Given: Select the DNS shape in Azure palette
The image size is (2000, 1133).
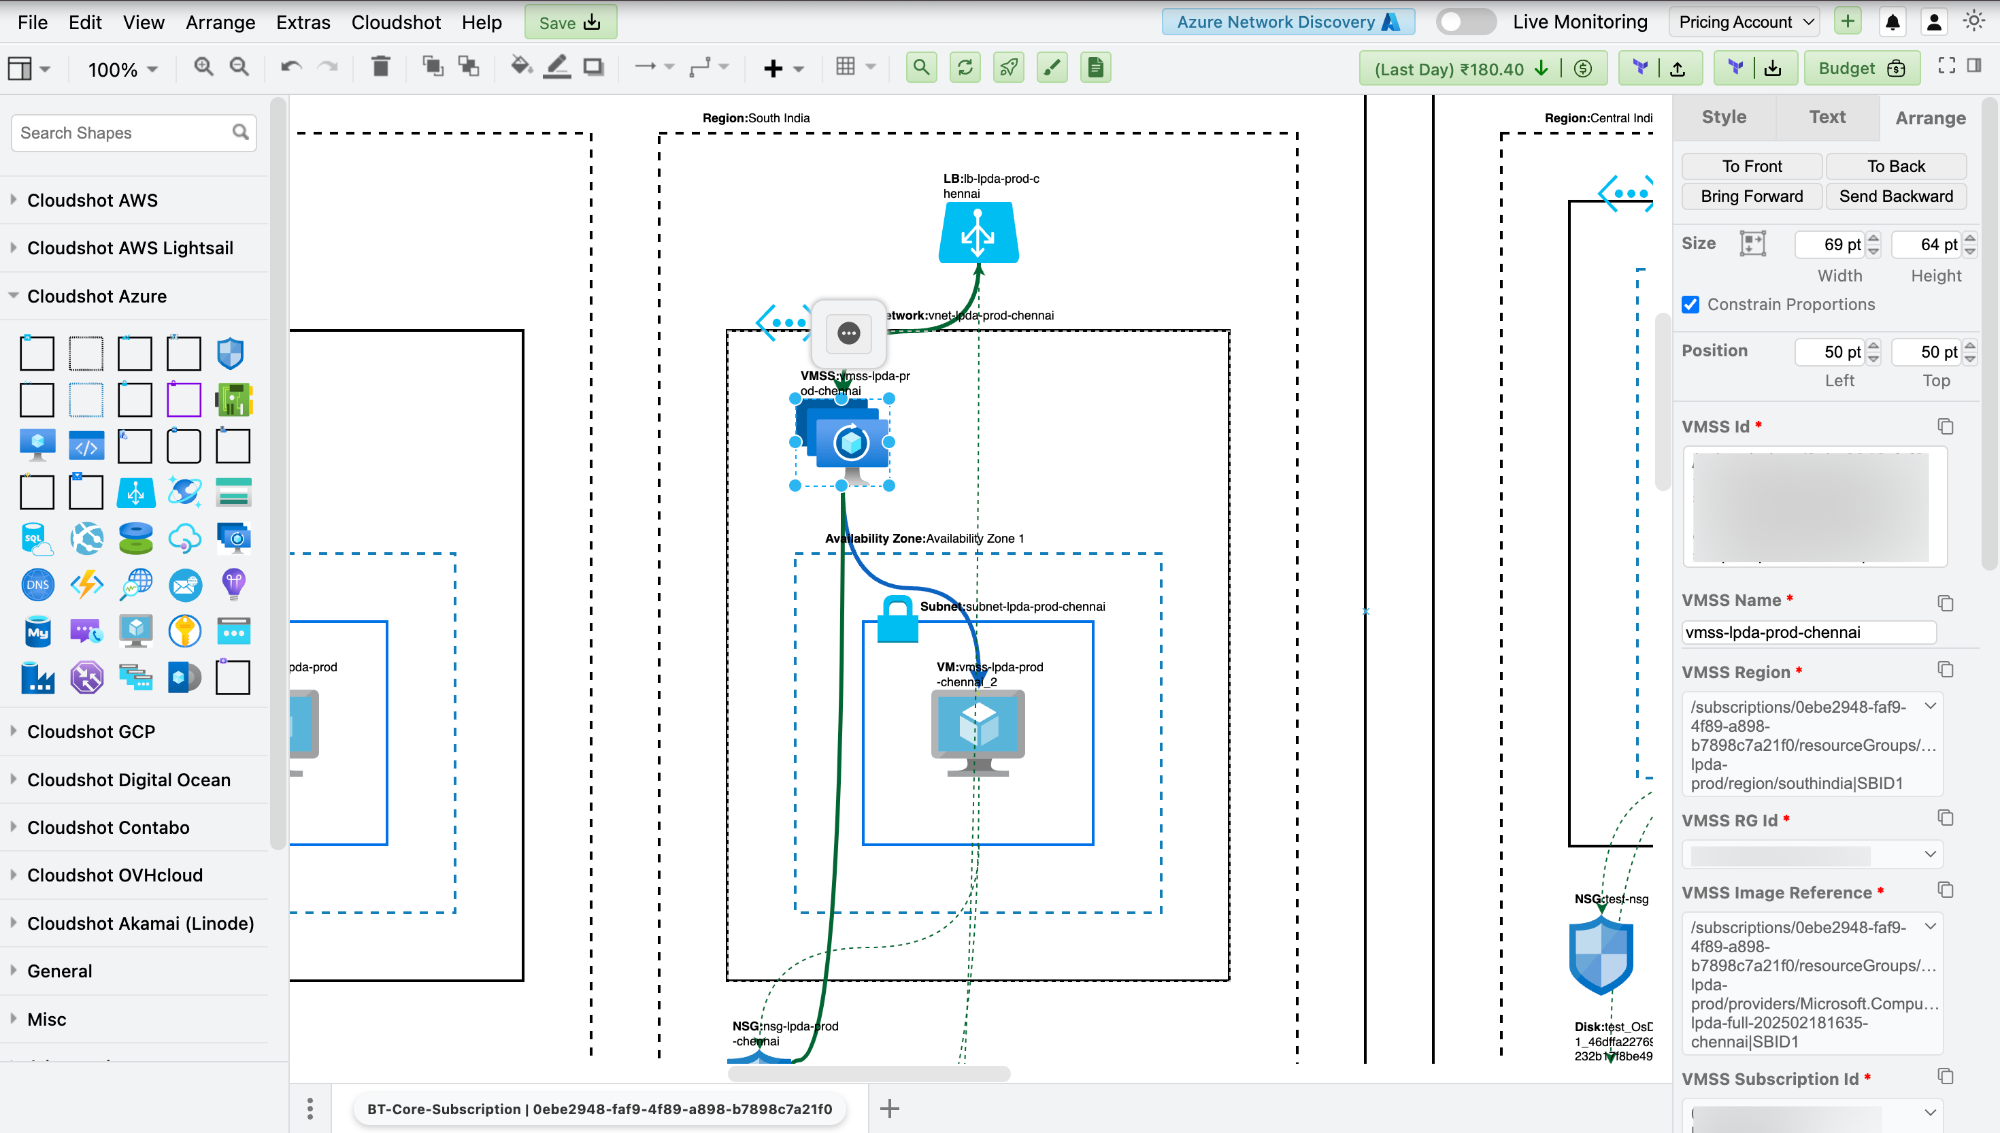Looking at the screenshot, I should click(x=37, y=585).
